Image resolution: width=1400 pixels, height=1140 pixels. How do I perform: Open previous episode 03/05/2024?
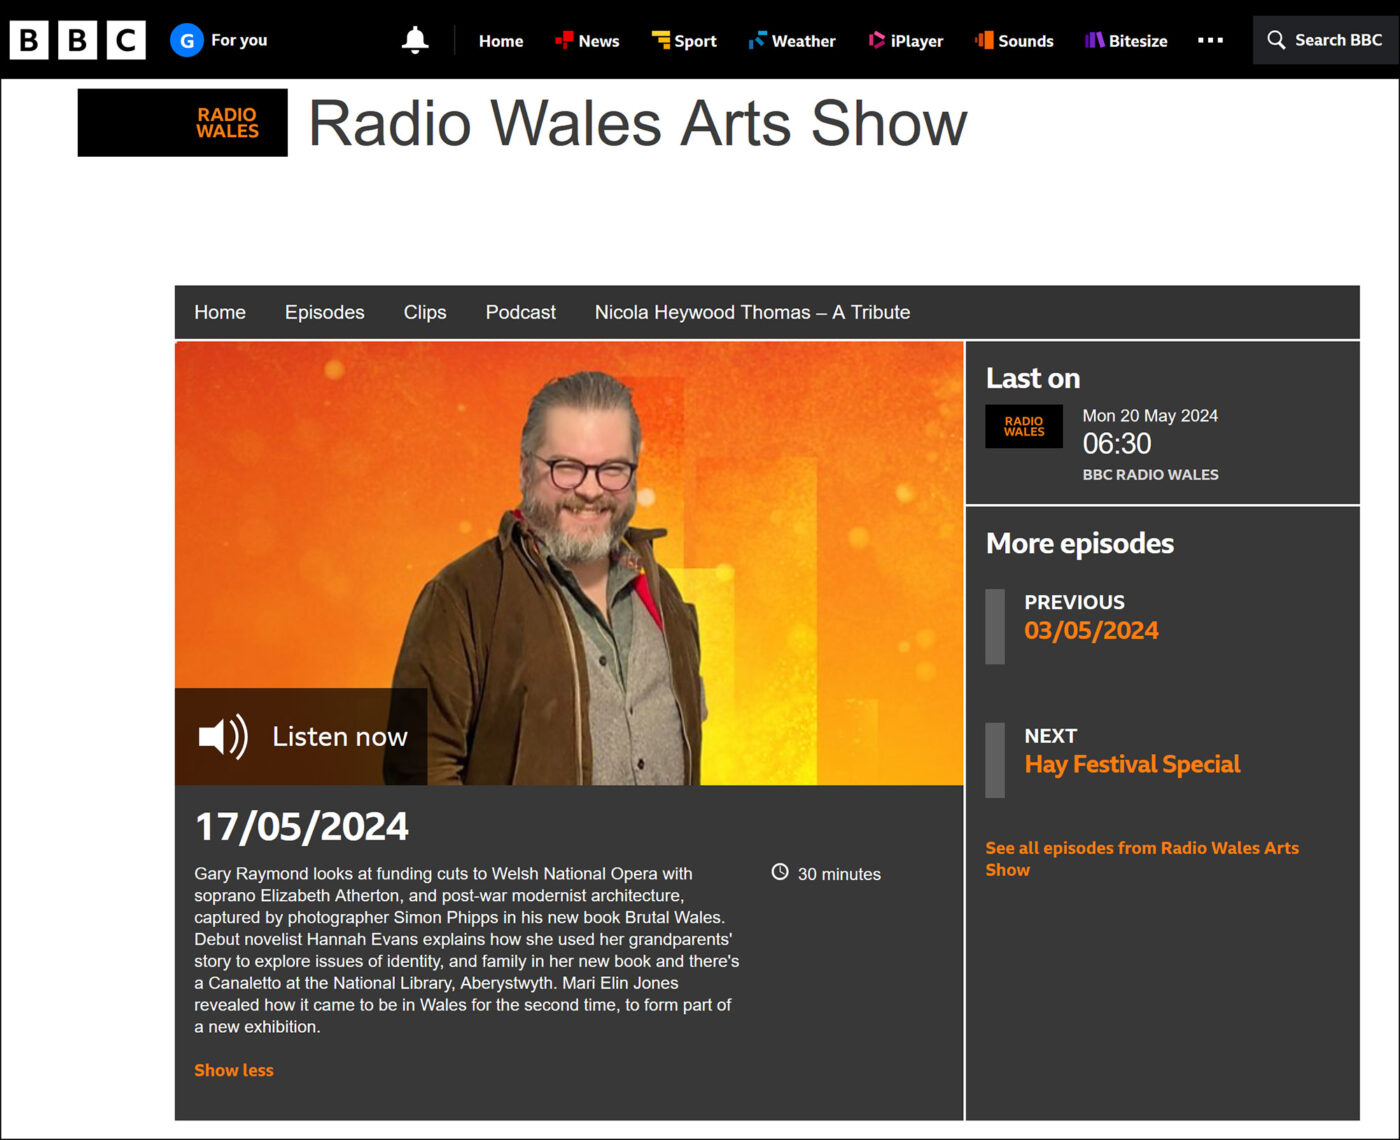1091,630
